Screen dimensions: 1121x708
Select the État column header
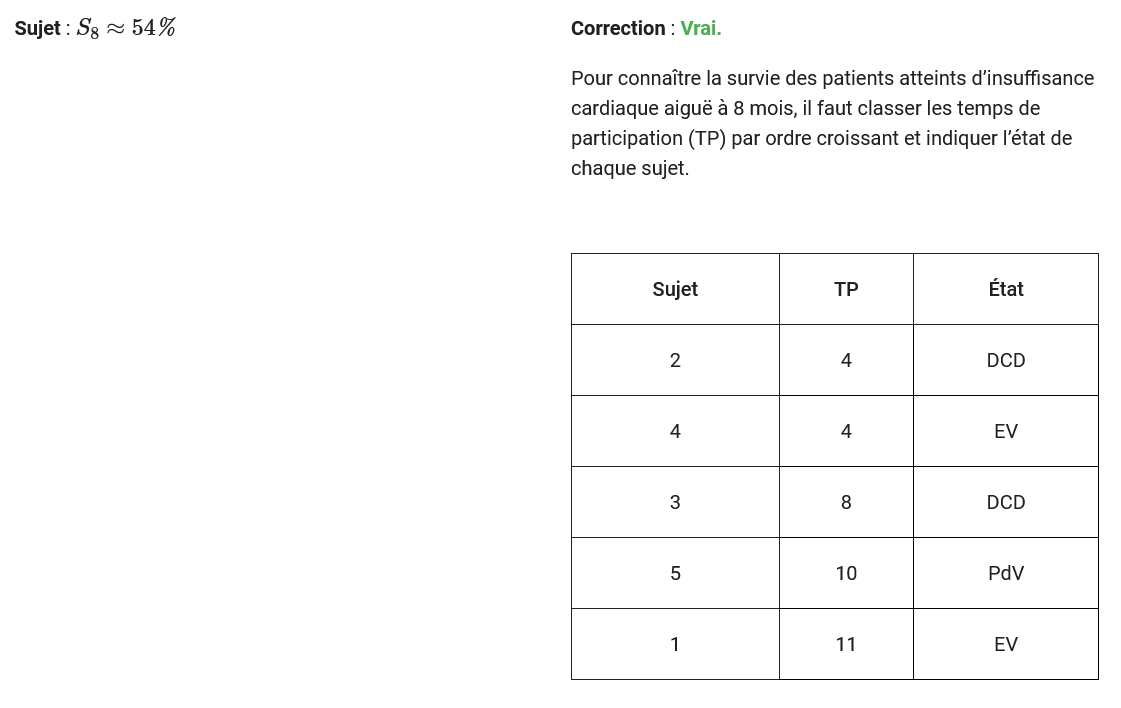(1006, 289)
